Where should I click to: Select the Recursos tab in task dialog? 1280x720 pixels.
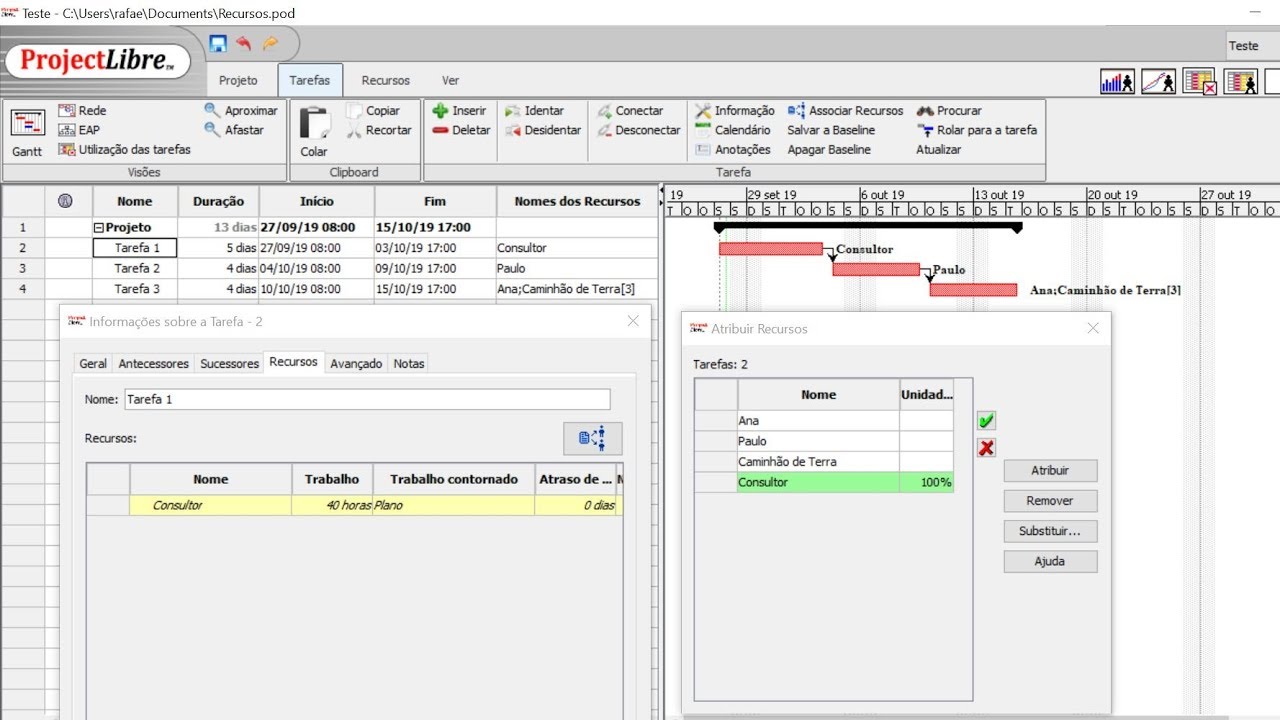pyautogui.click(x=294, y=362)
